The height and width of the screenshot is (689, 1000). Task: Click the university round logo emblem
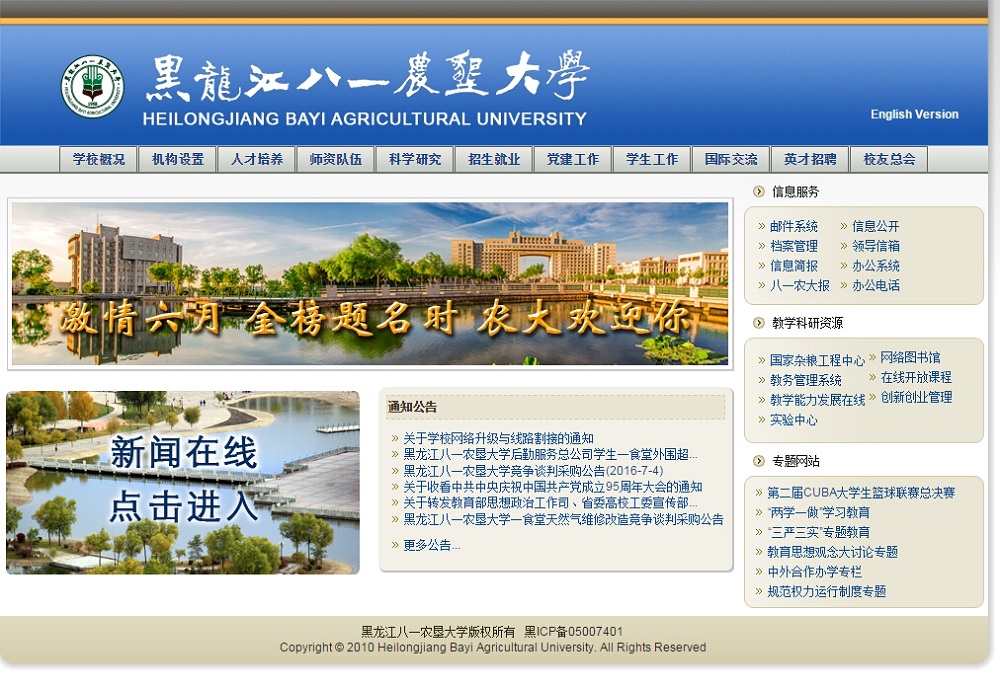point(93,85)
